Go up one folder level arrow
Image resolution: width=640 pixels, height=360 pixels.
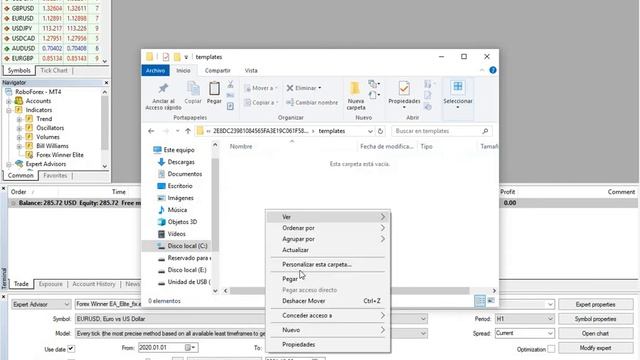tap(188, 131)
